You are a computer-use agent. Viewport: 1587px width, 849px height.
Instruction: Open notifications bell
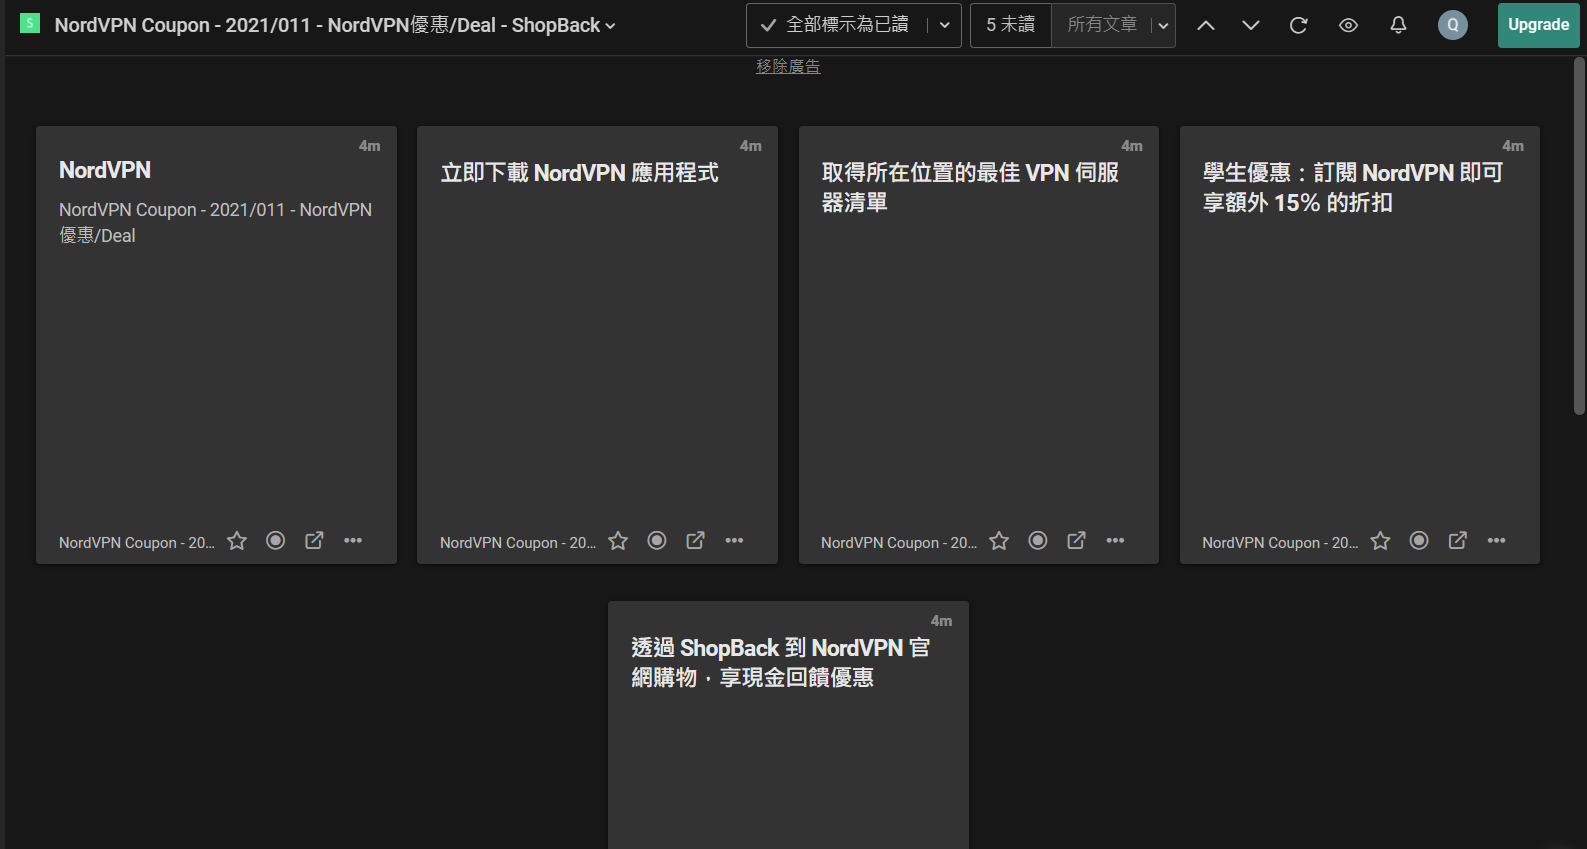click(1398, 25)
